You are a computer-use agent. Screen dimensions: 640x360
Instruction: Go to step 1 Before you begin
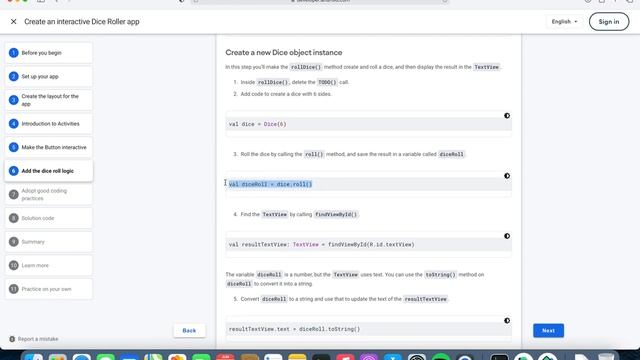pos(49,53)
